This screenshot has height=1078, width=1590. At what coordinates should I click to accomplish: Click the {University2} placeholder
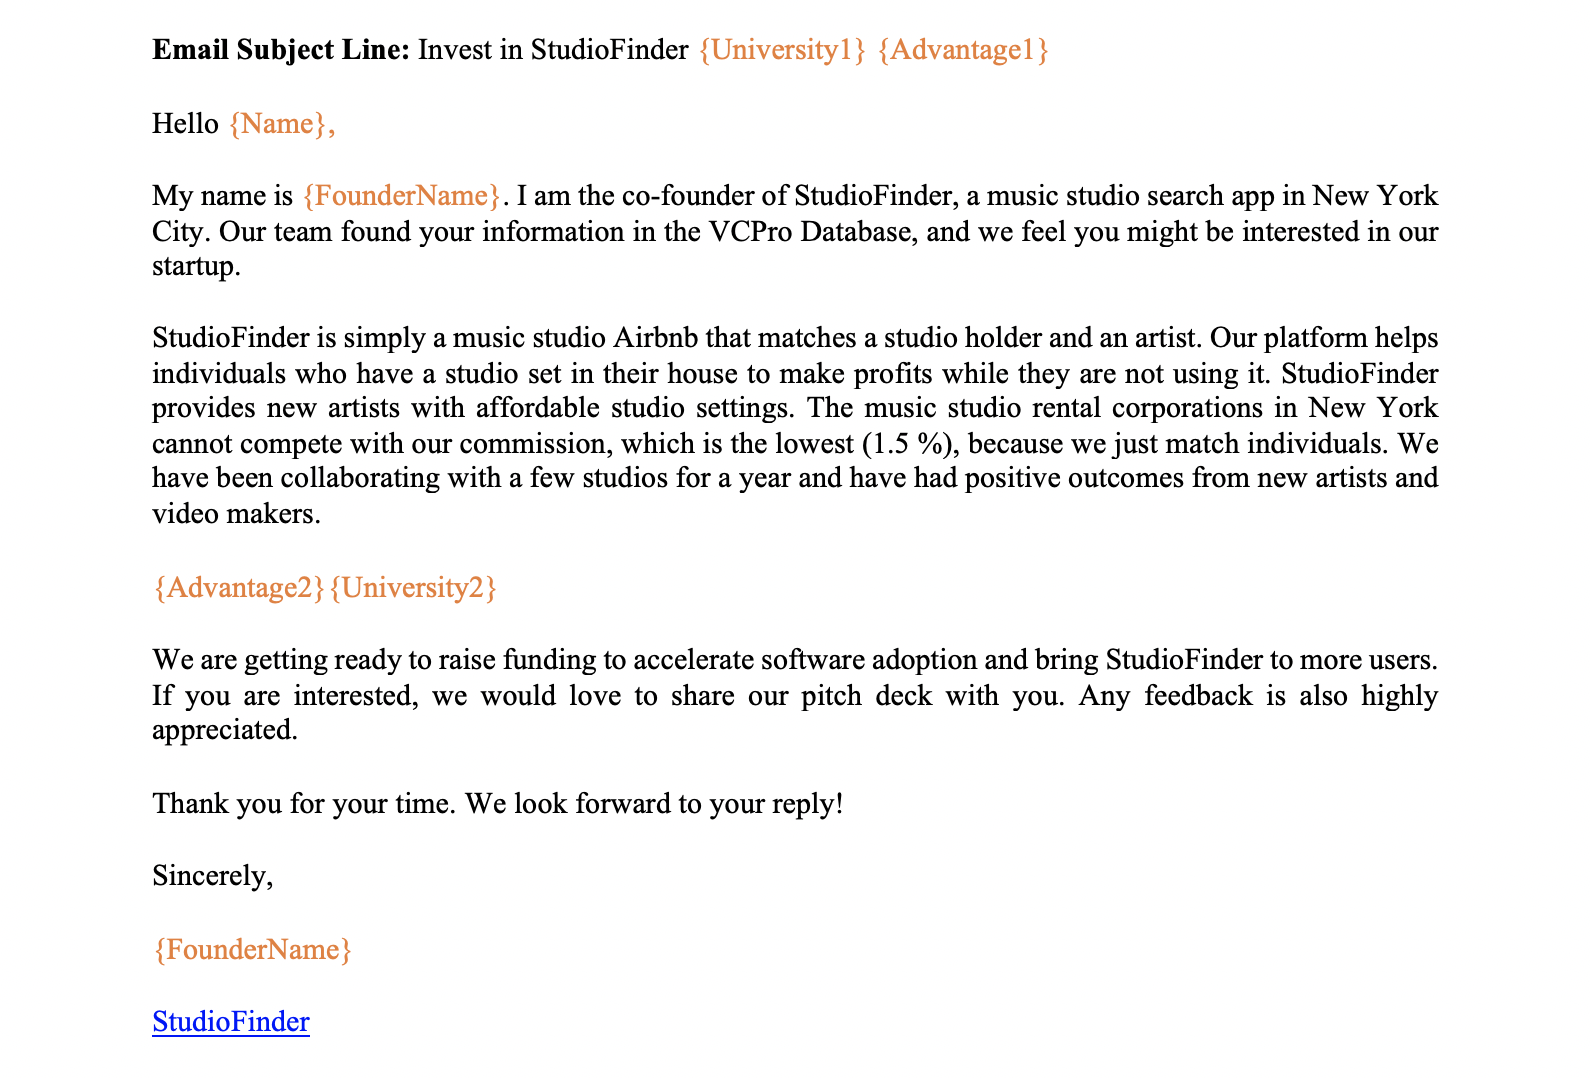coord(412,588)
